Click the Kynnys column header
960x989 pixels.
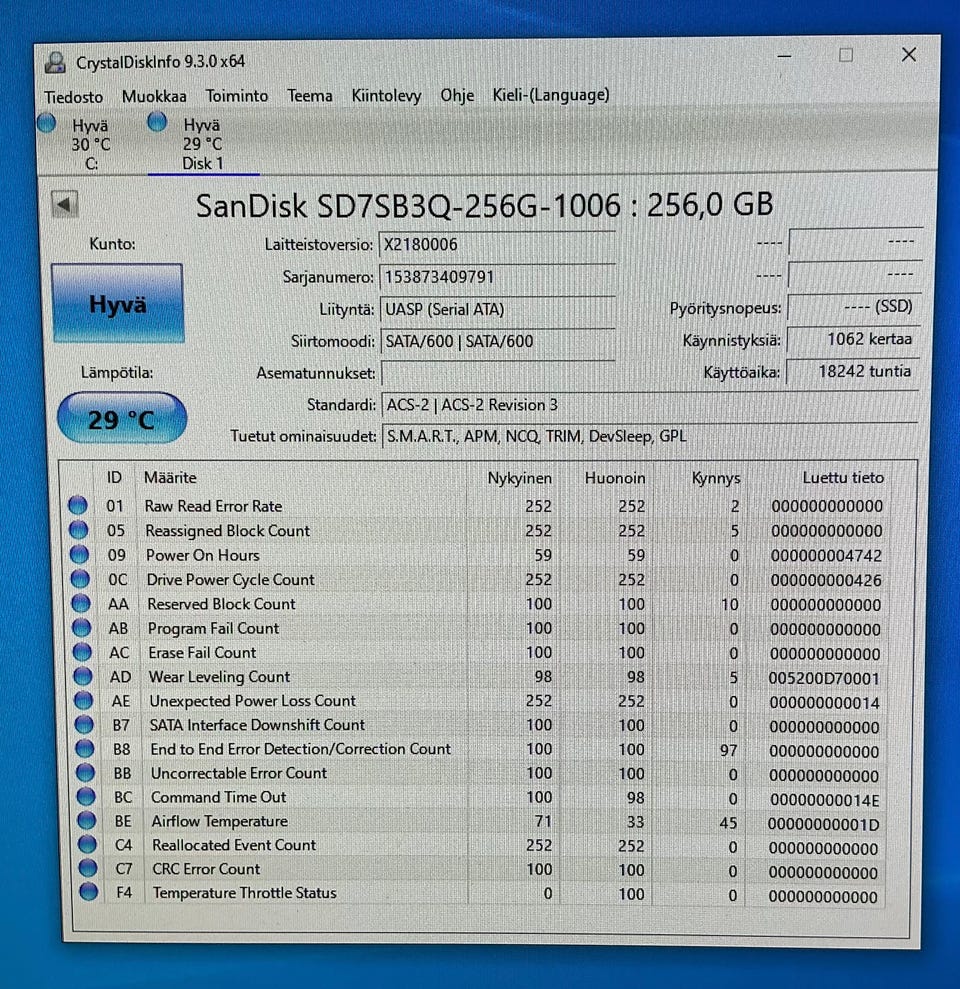(x=715, y=478)
